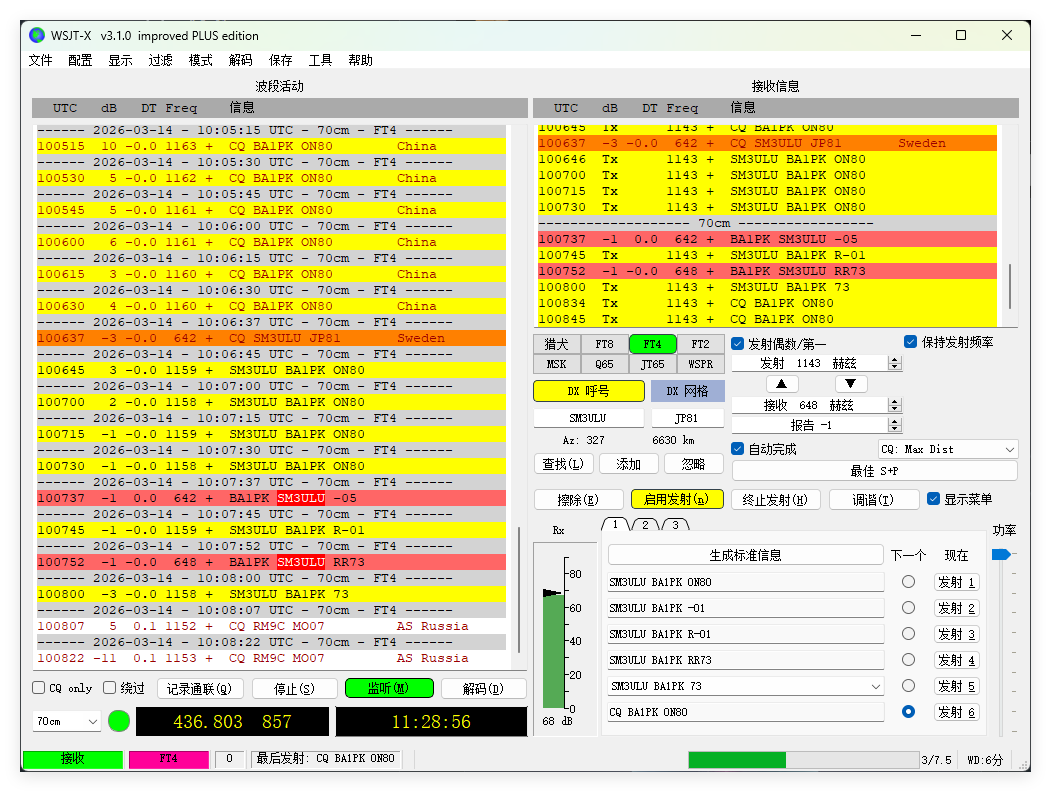Toggle the 绕过 checkbox

click(x=110, y=688)
